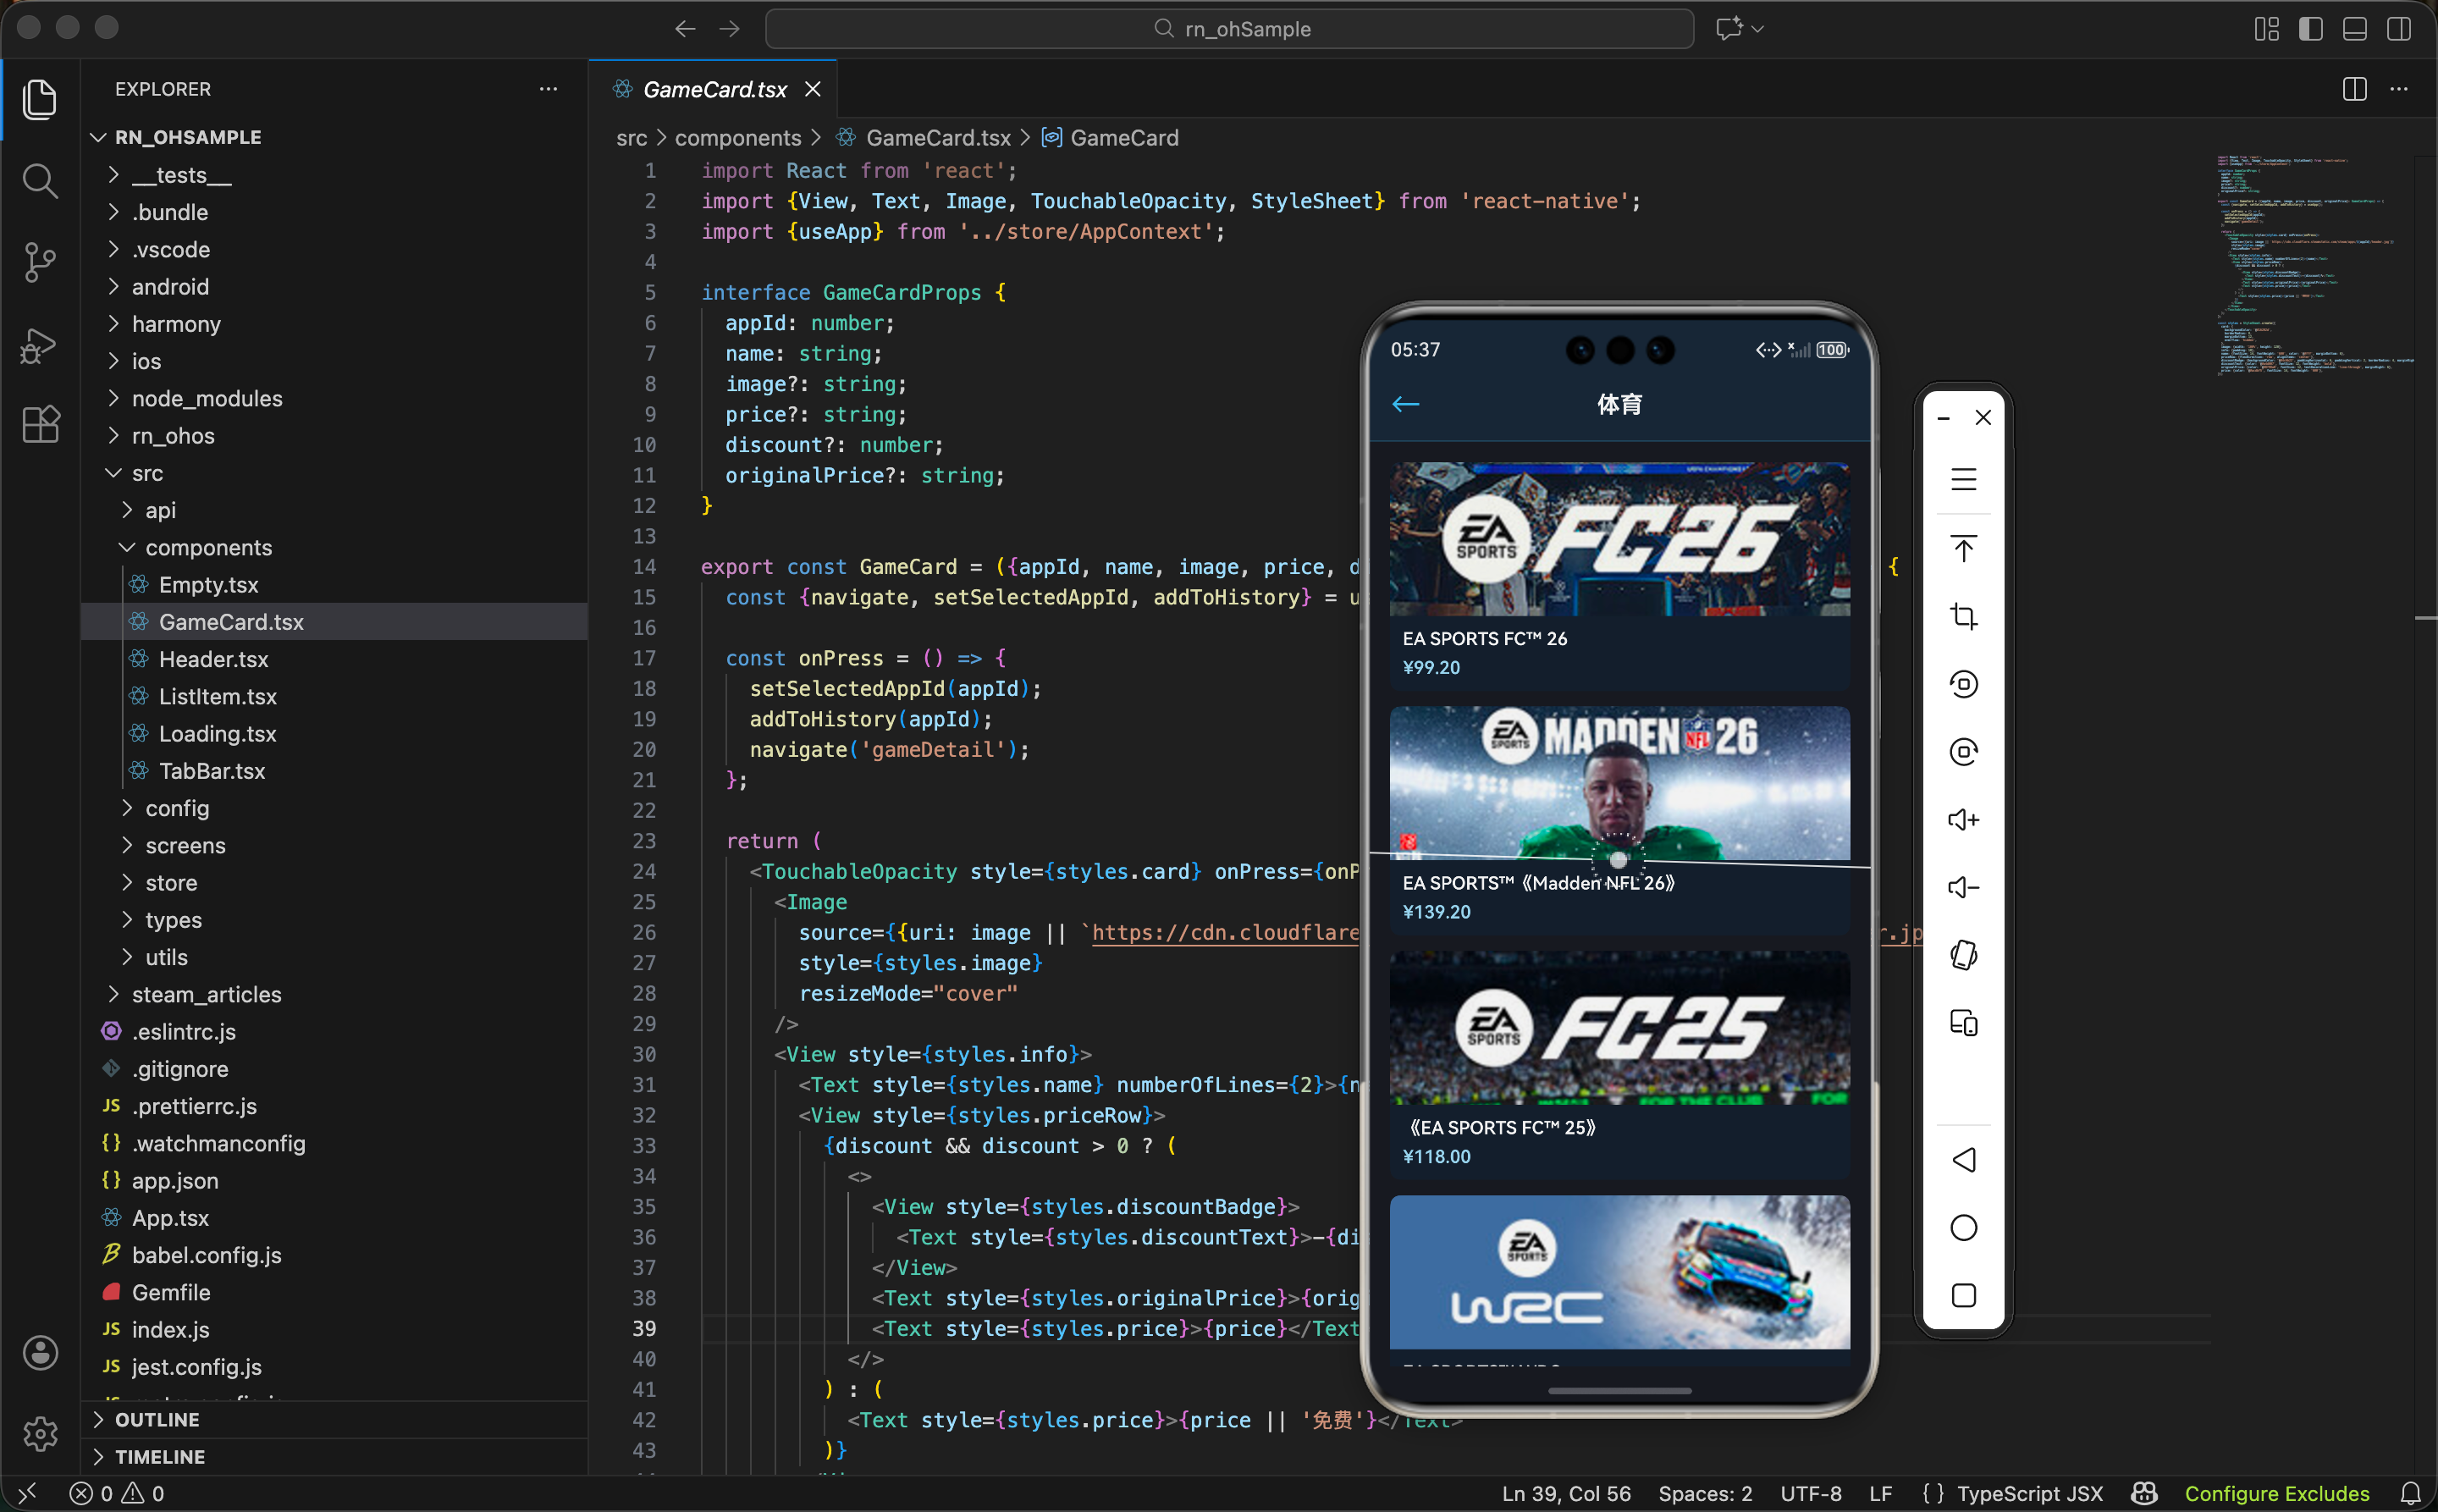The height and width of the screenshot is (1512, 2438).
Task: Click TypeScript JSX language mode
Action: tap(2029, 1493)
